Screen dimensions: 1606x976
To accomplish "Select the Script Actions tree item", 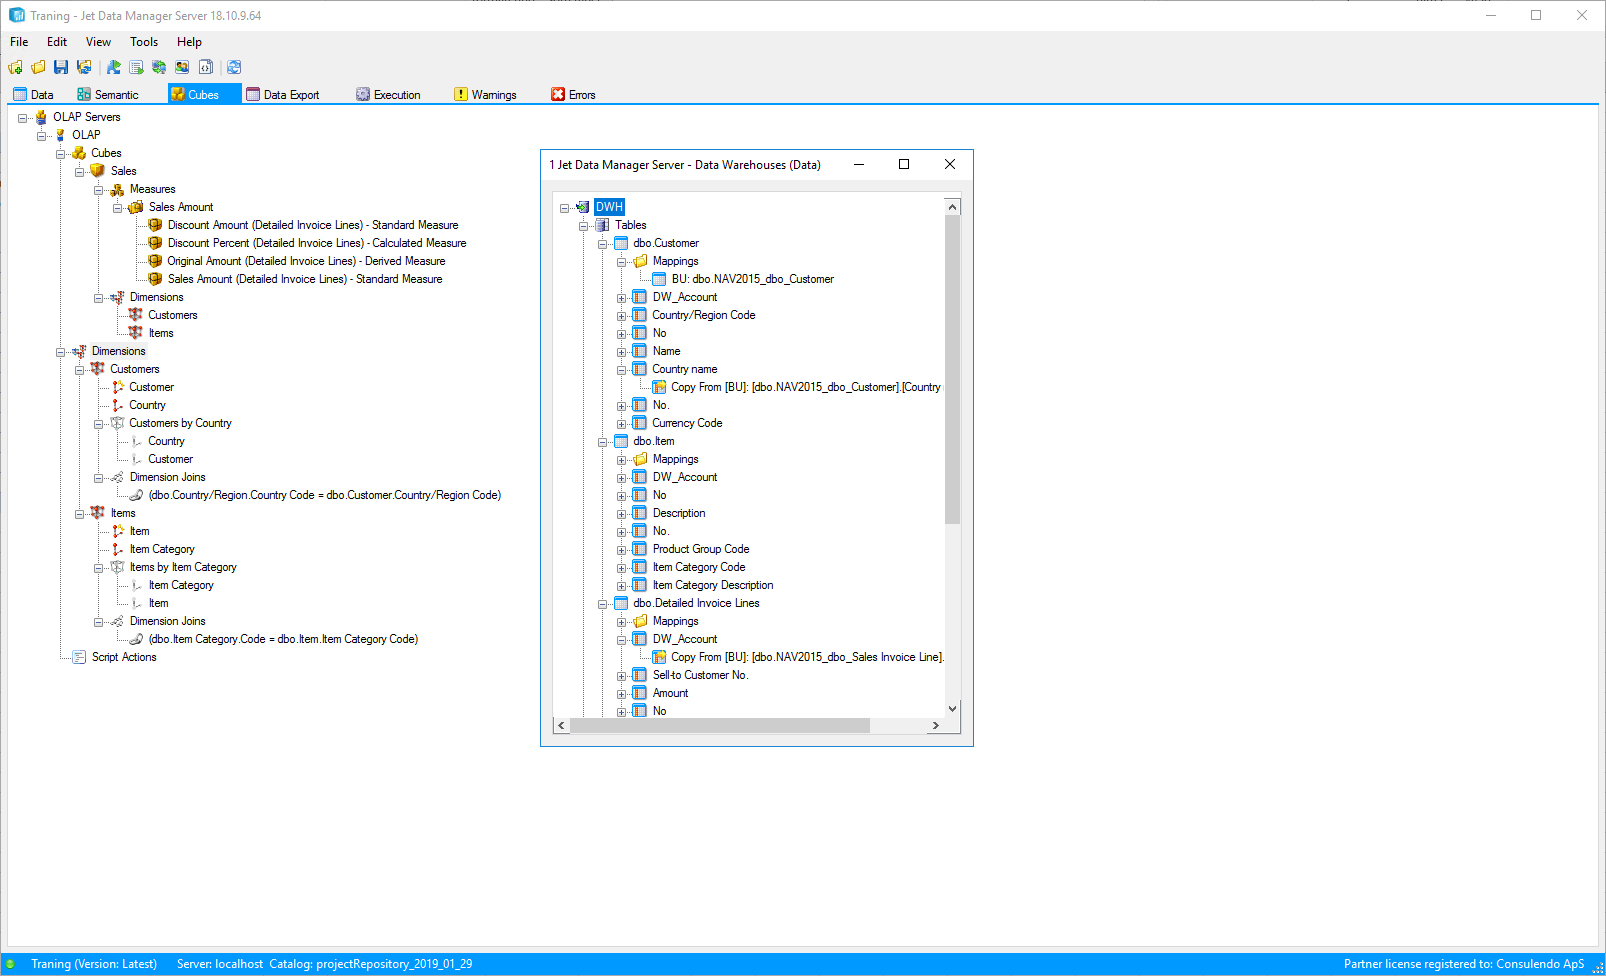I will (124, 657).
